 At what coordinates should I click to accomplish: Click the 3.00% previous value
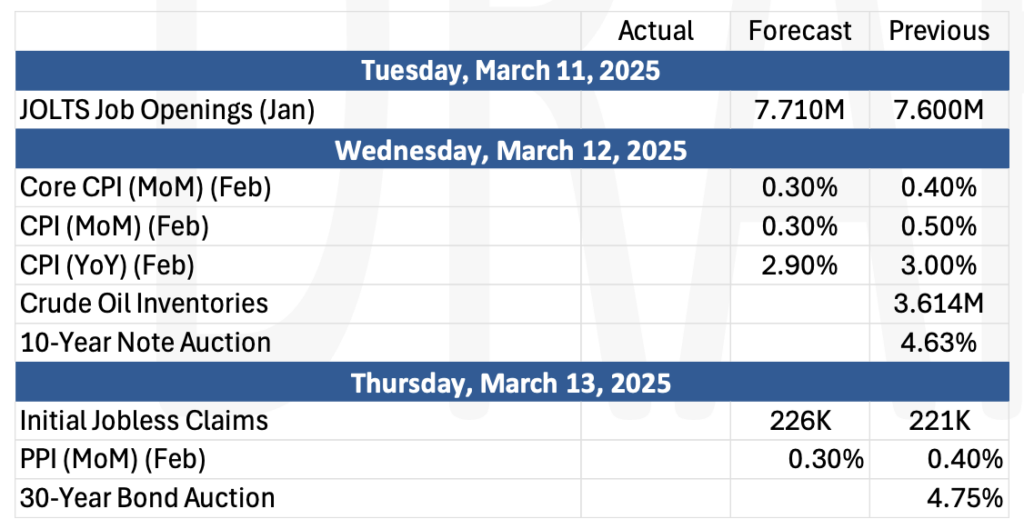pyautogui.click(x=939, y=265)
